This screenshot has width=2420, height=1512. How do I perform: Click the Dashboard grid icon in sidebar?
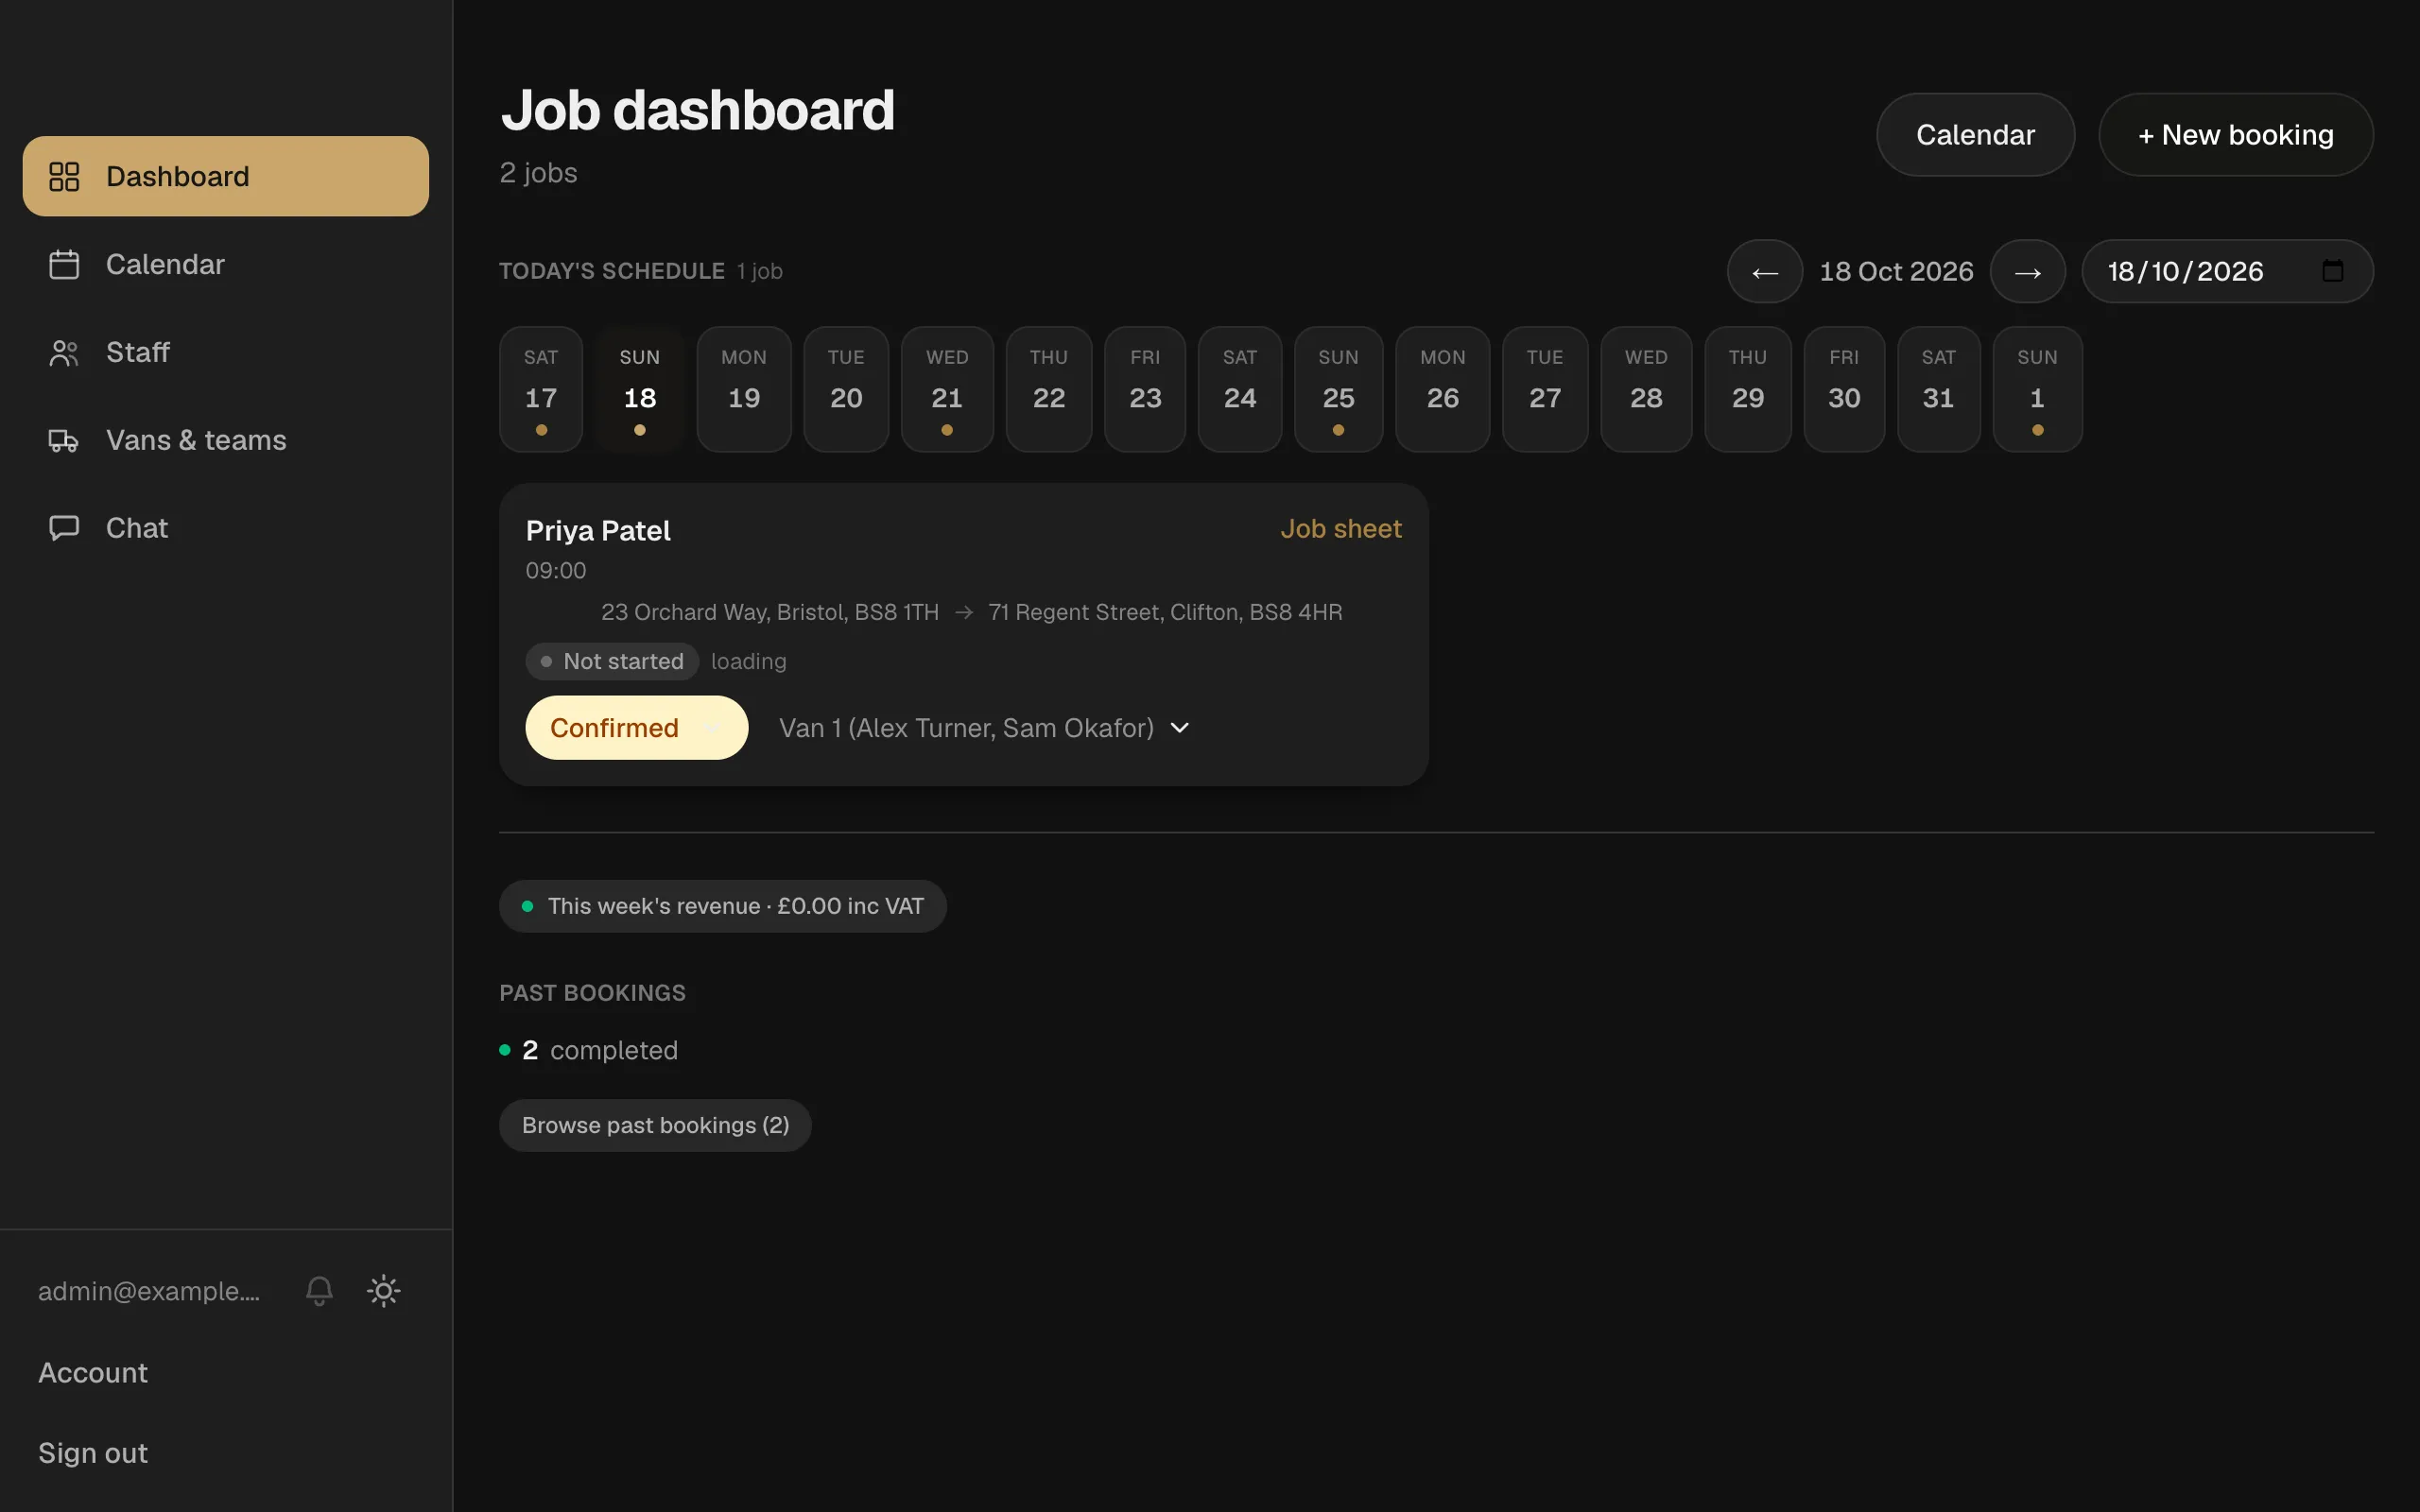(64, 176)
